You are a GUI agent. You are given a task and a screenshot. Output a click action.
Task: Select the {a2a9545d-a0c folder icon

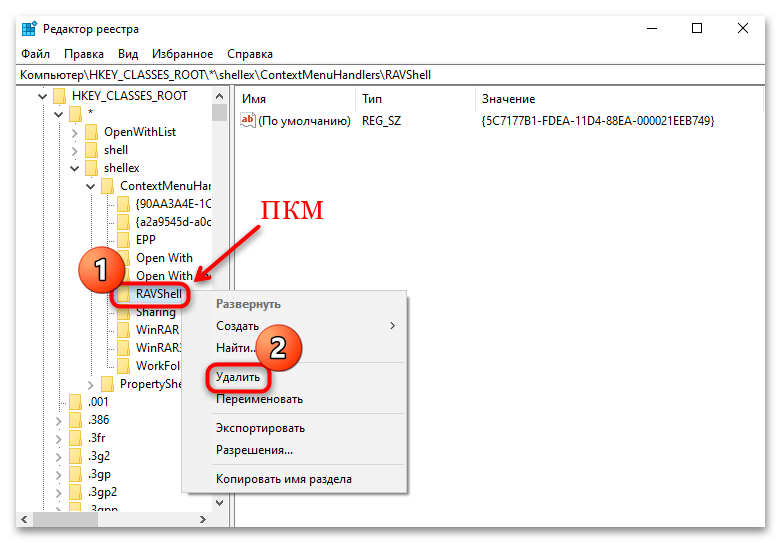tap(123, 222)
